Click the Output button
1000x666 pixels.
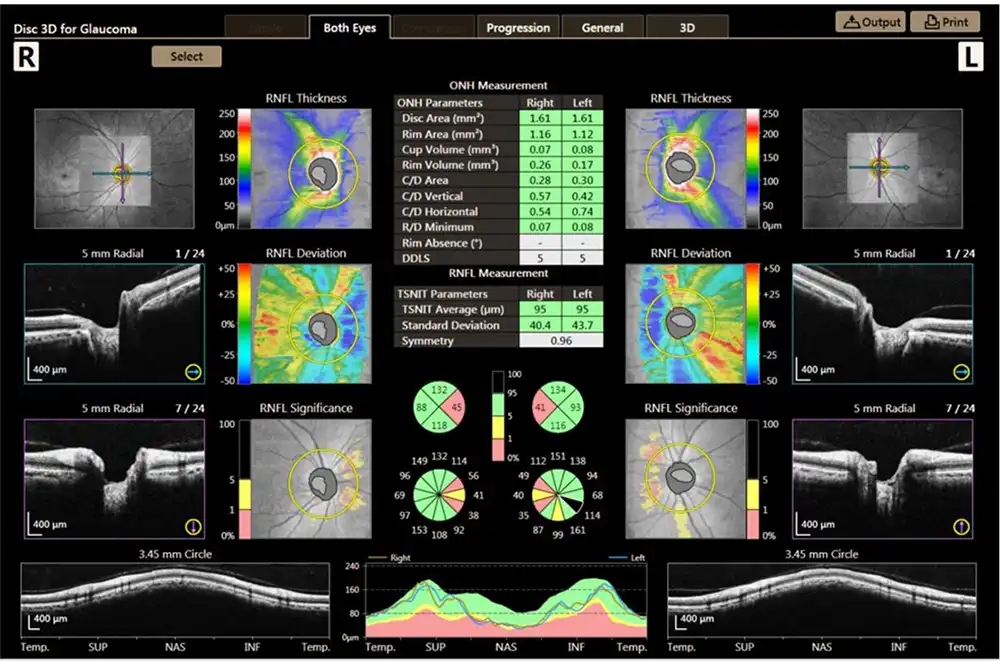pos(869,22)
